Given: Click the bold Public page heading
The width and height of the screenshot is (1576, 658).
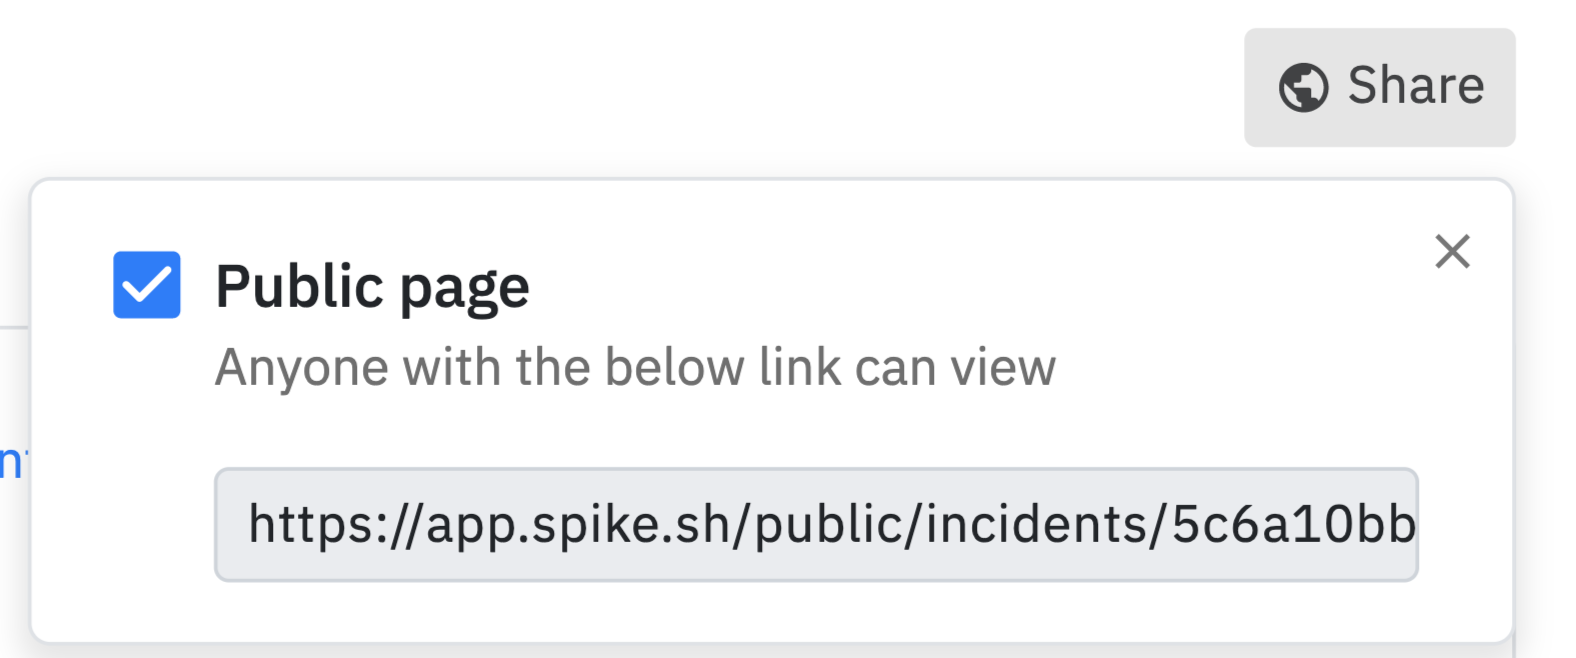Looking at the screenshot, I should click(x=372, y=288).
